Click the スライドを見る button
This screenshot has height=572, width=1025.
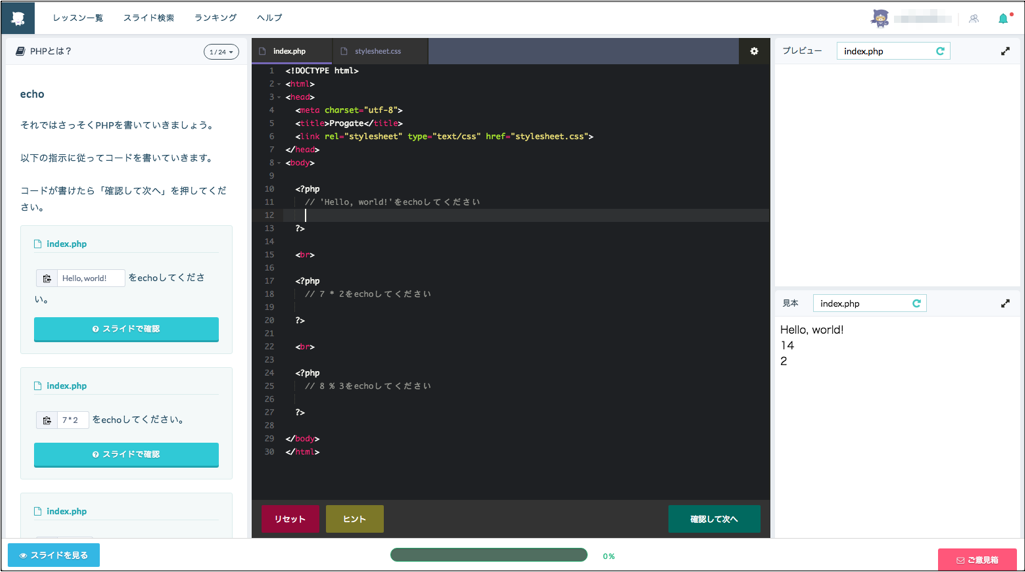(x=54, y=555)
